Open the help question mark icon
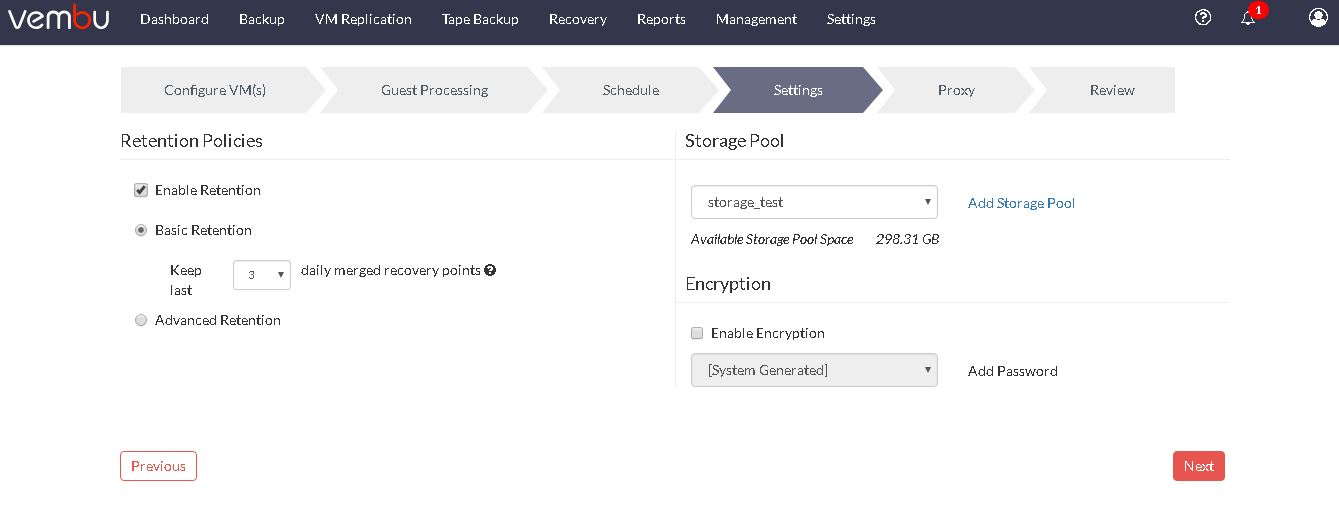Screen dimensions: 1339x520 coord(1203,18)
